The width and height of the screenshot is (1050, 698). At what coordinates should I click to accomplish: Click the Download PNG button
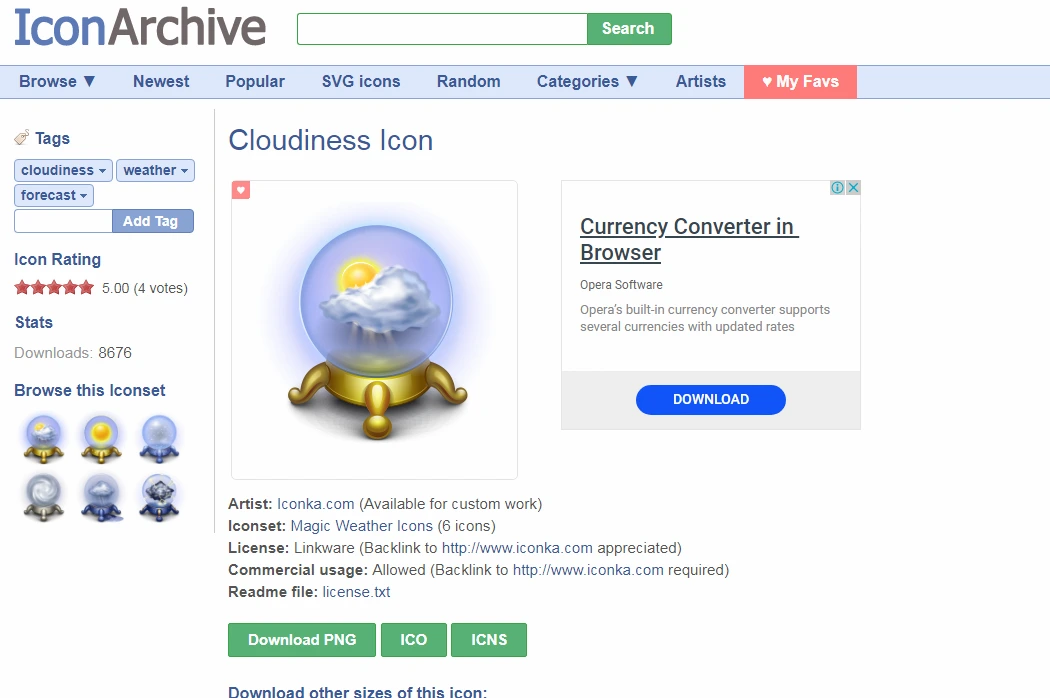[x=302, y=640]
